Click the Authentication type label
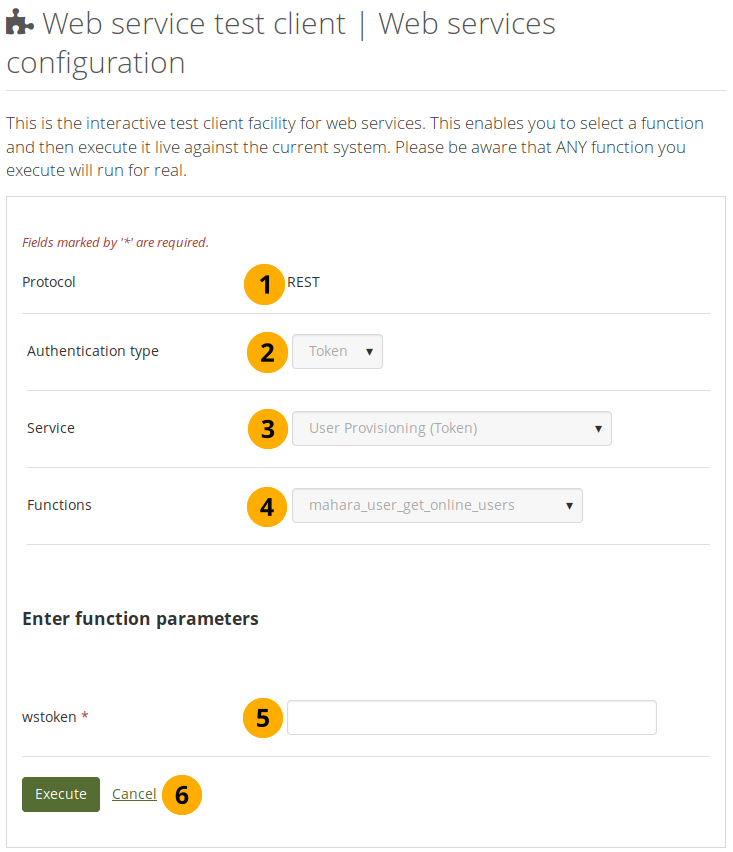Image resolution: width=733 pixels, height=852 pixels. 92,351
